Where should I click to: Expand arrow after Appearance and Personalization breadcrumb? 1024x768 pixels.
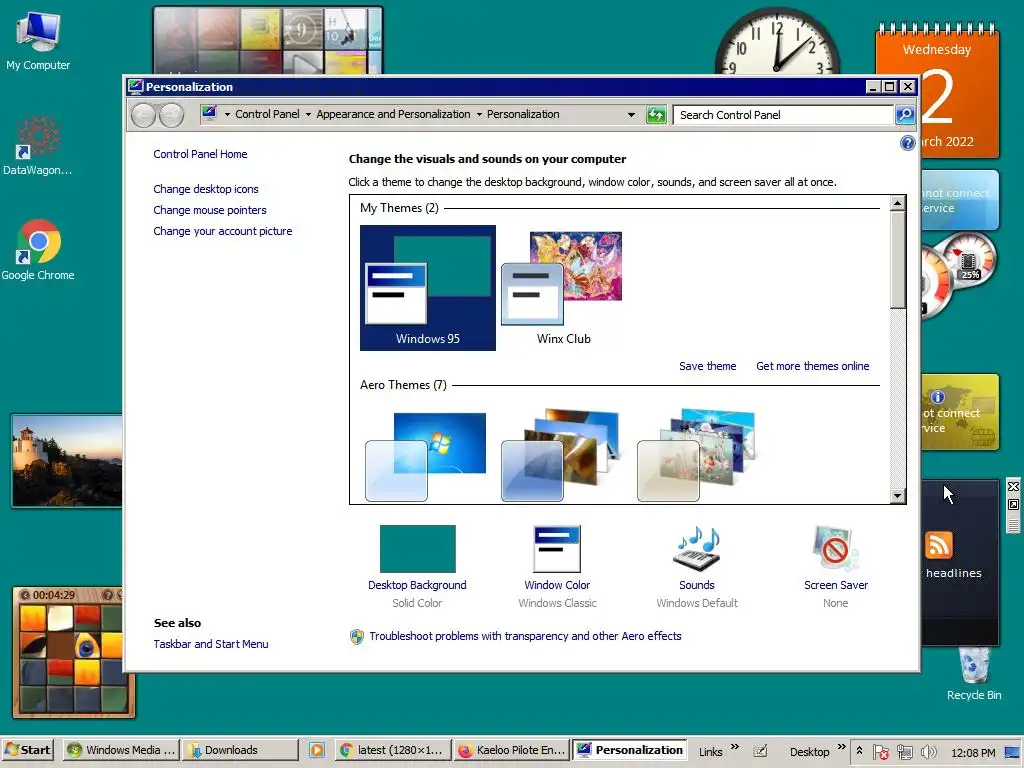479,114
